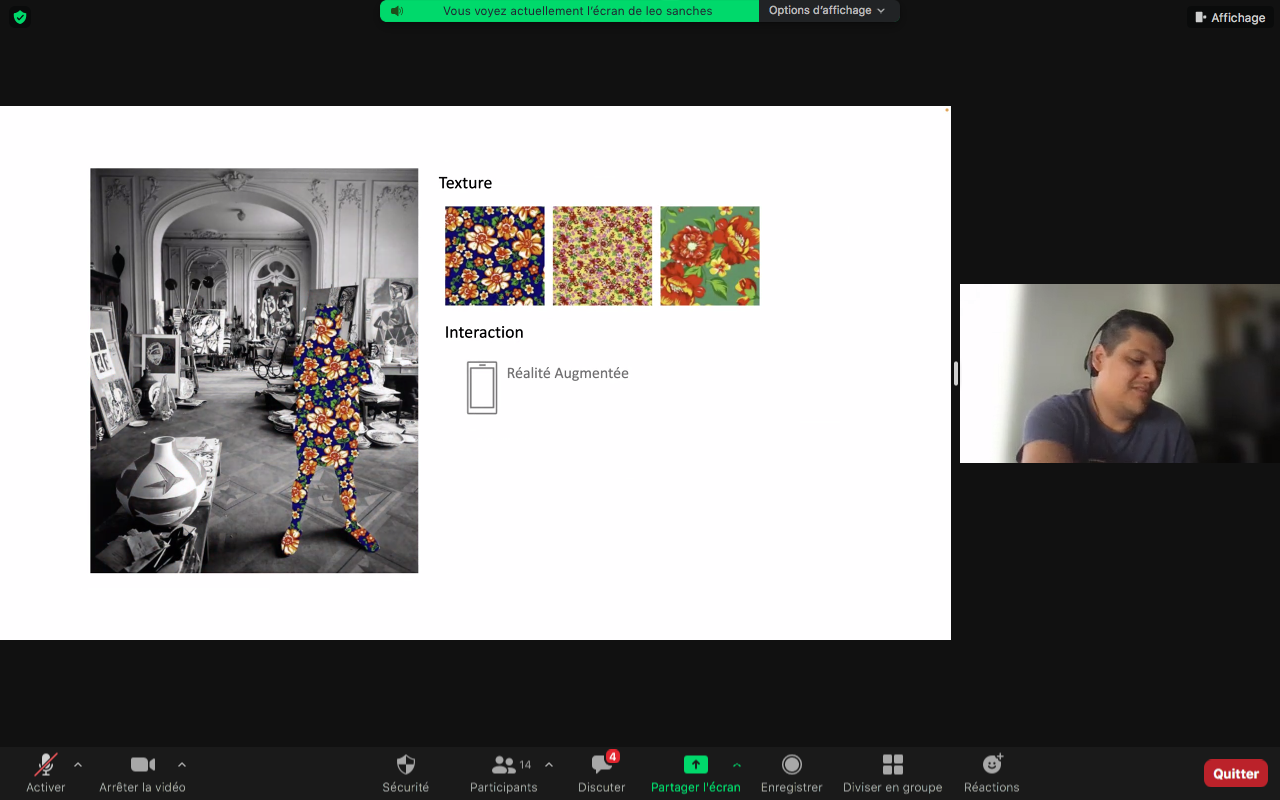1280x800 pixels.
Task: Open the Réactions emoji icon
Action: click(992, 765)
